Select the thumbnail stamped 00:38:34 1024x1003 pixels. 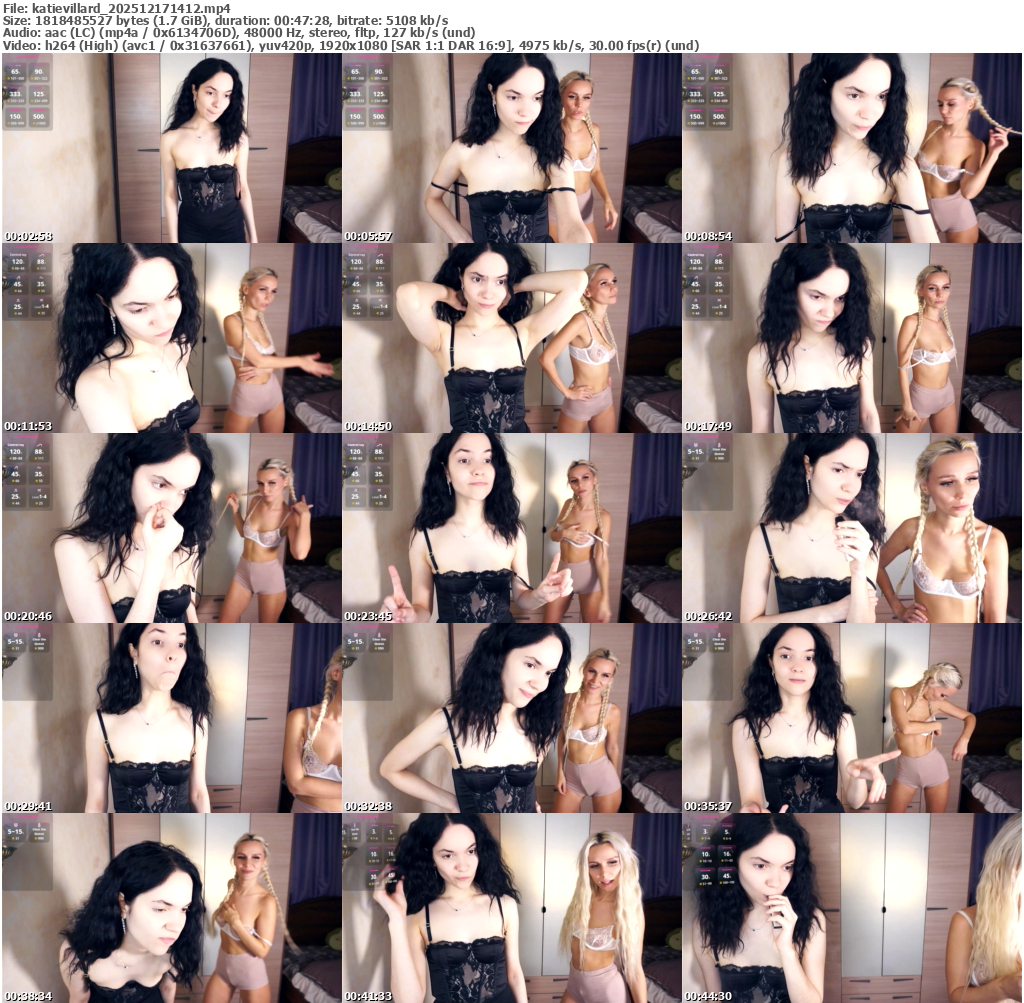171,908
